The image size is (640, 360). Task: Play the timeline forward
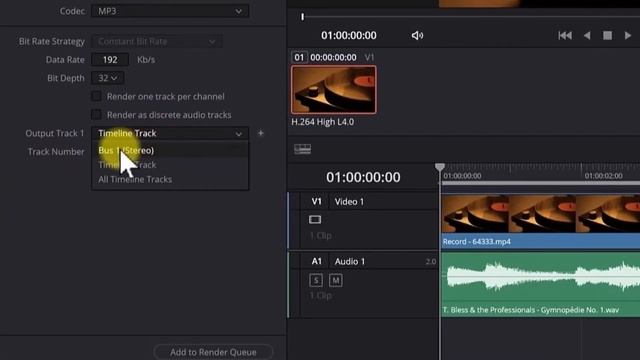[x=628, y=36]
